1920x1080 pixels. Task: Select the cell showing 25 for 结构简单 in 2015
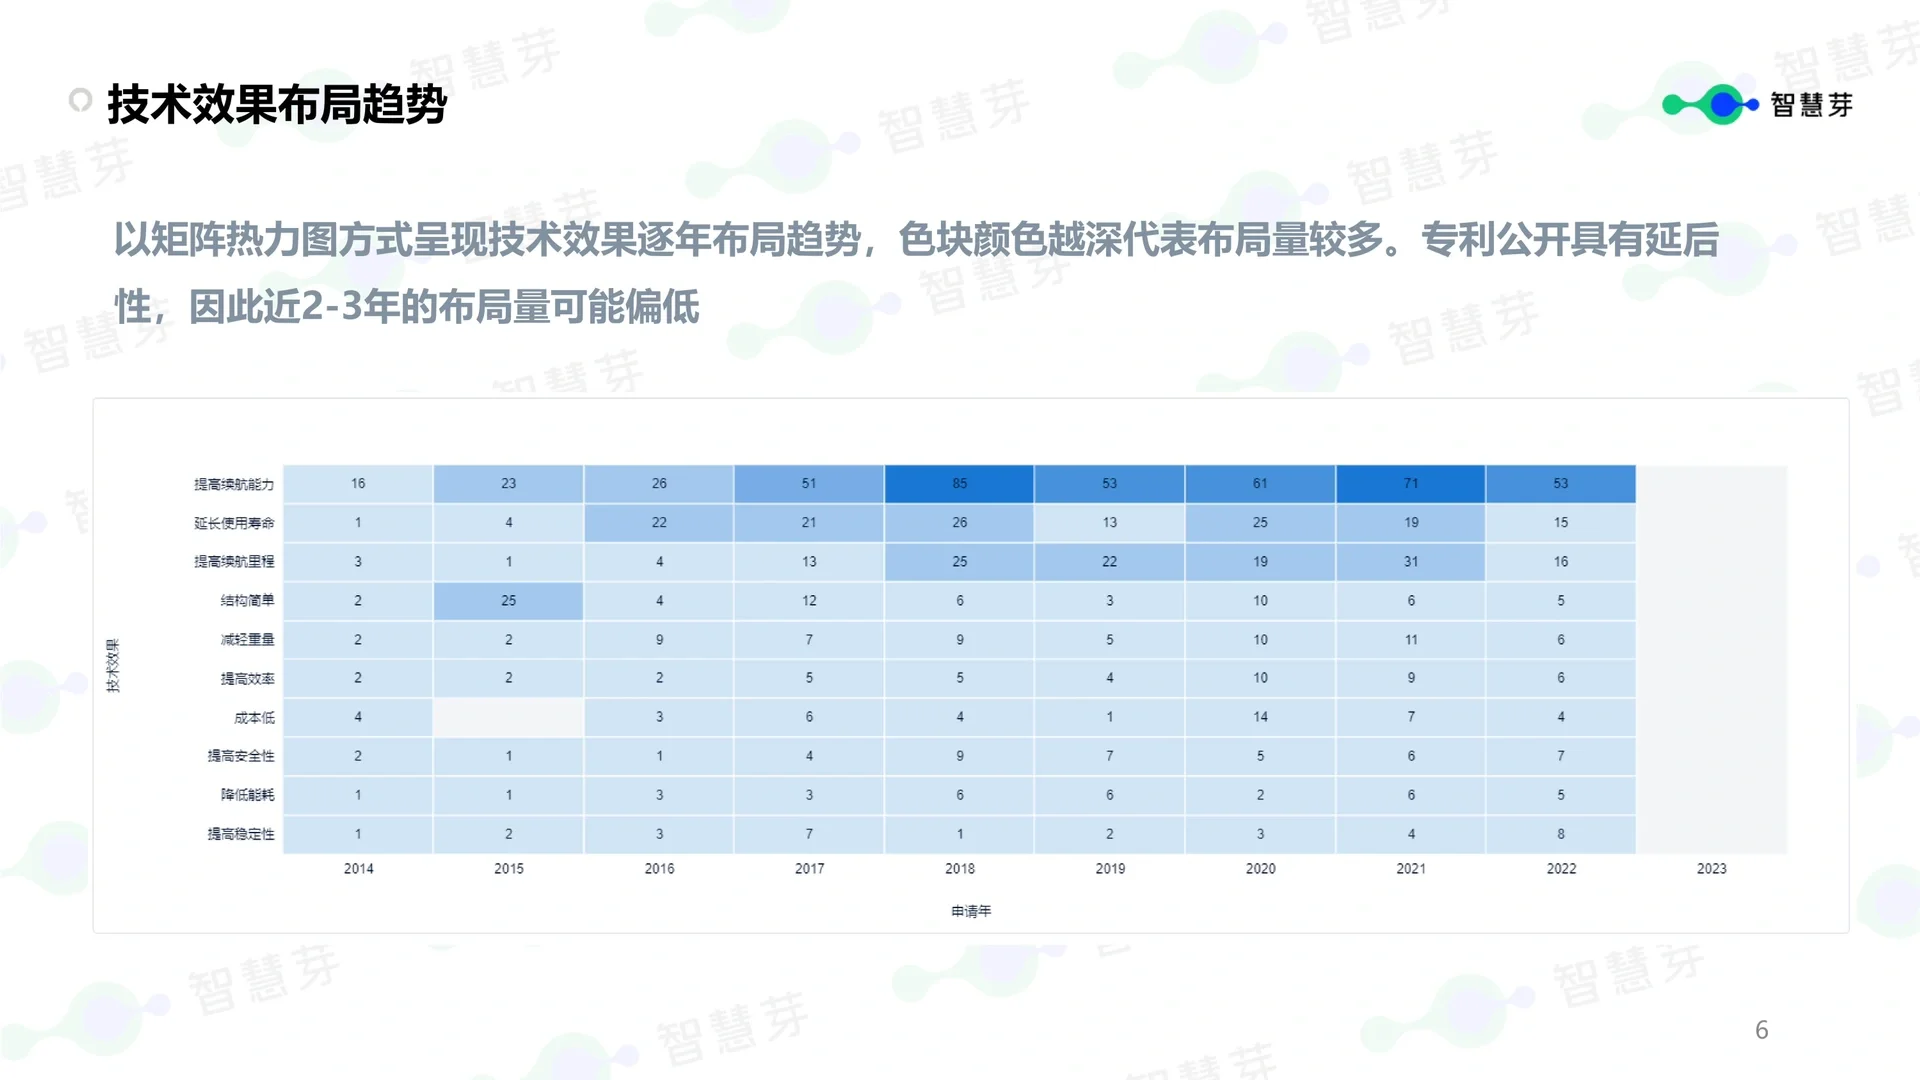tap(508, 600)
